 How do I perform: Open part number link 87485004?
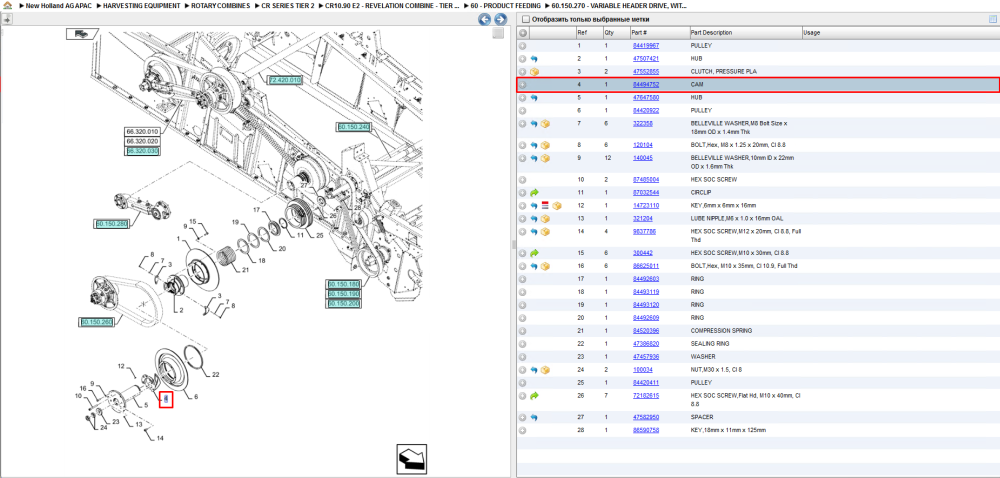click(x=645, y=180)
